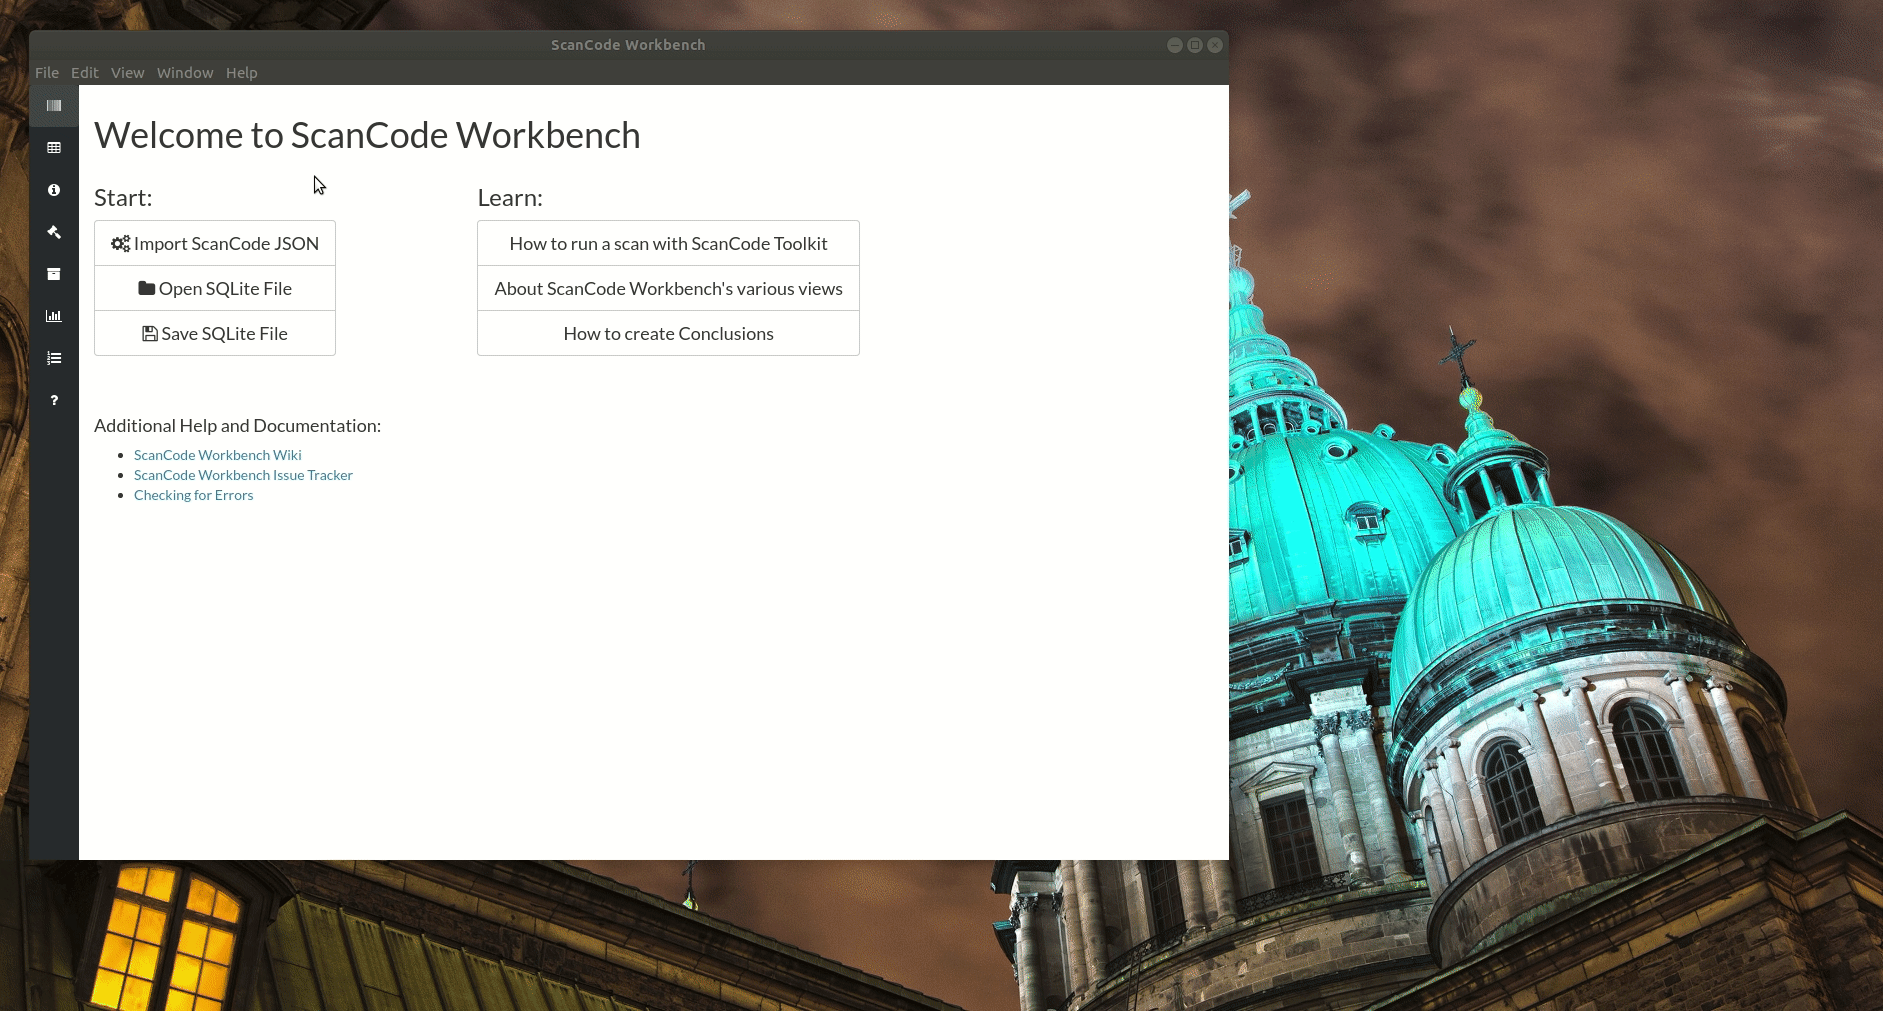Screen dimensions: 1883x1011
Task: Click Save SQLite File button
Action: (x=215, y=333)
